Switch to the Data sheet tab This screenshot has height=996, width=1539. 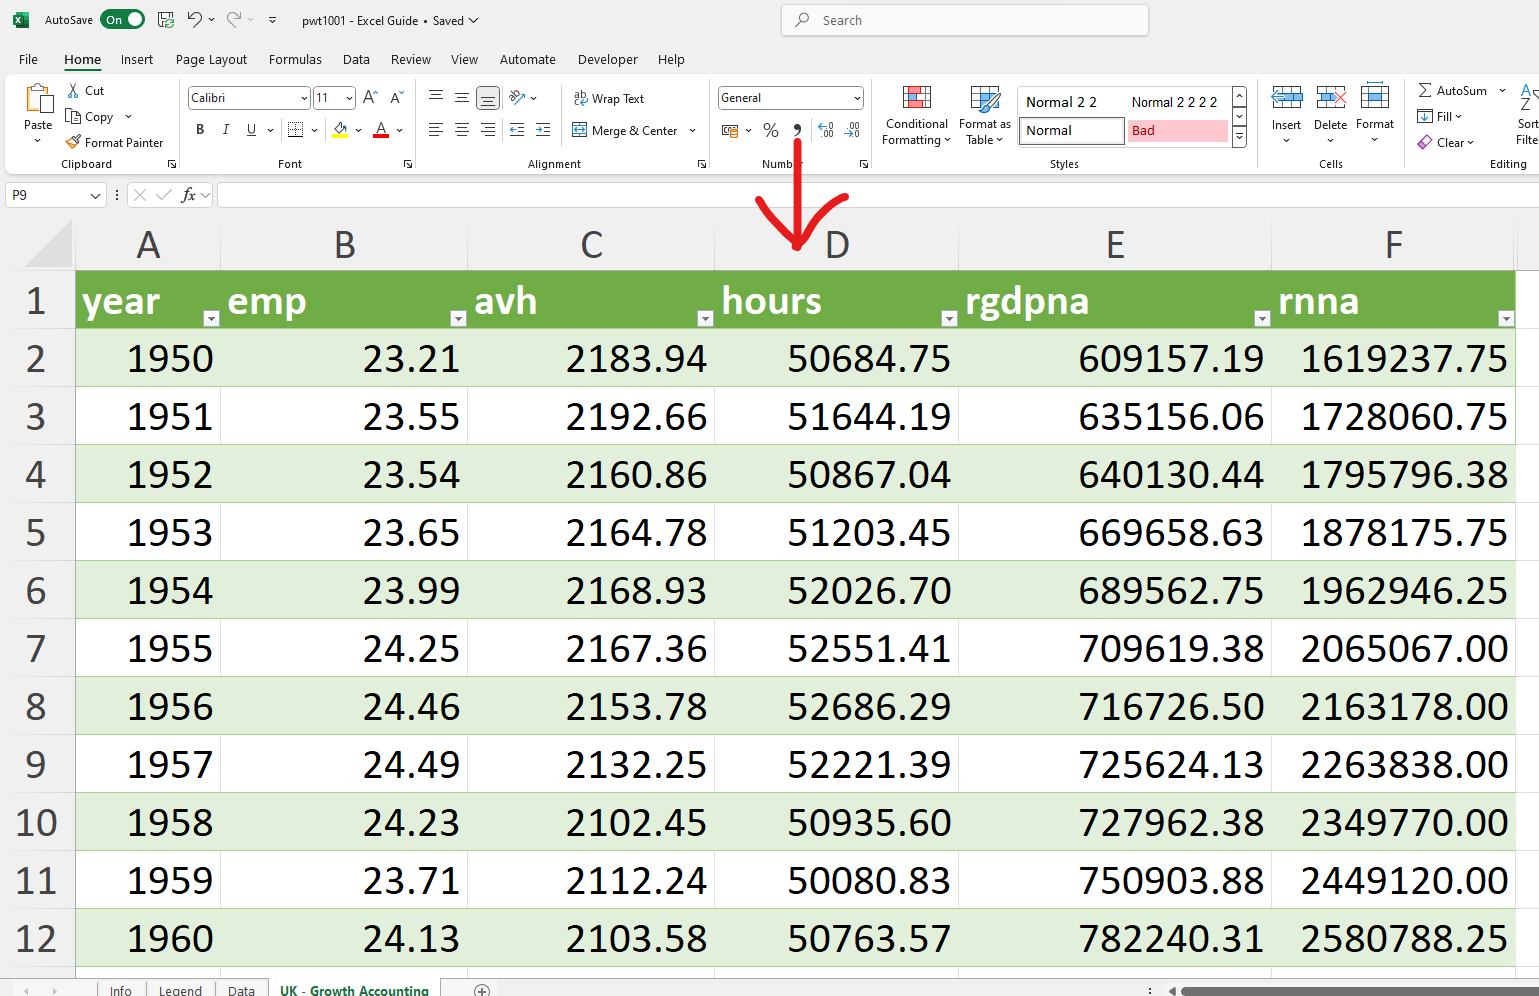[x=241, y=989]
